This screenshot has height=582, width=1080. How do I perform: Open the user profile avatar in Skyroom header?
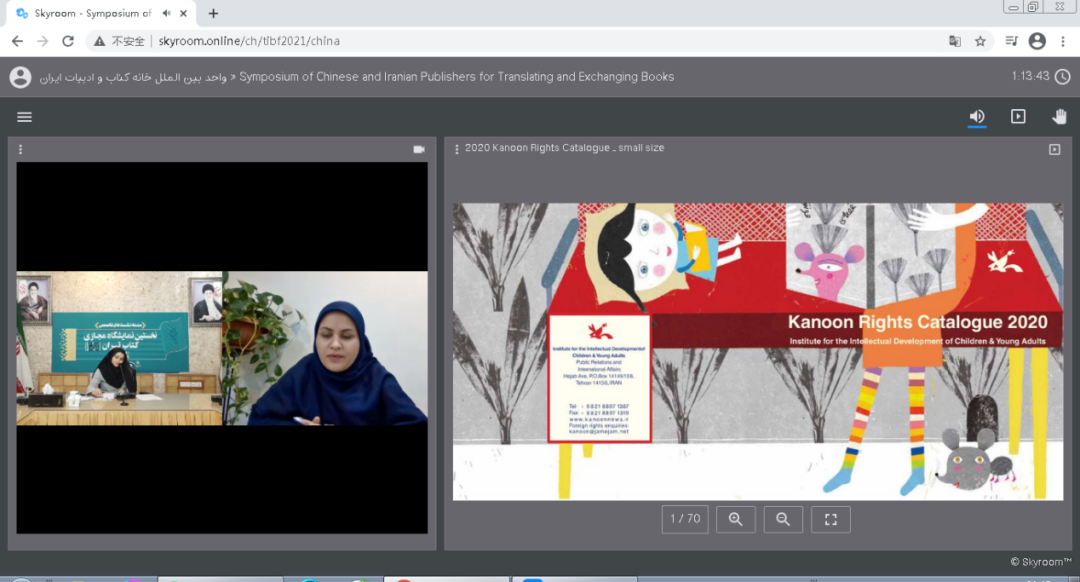[20, 77]
